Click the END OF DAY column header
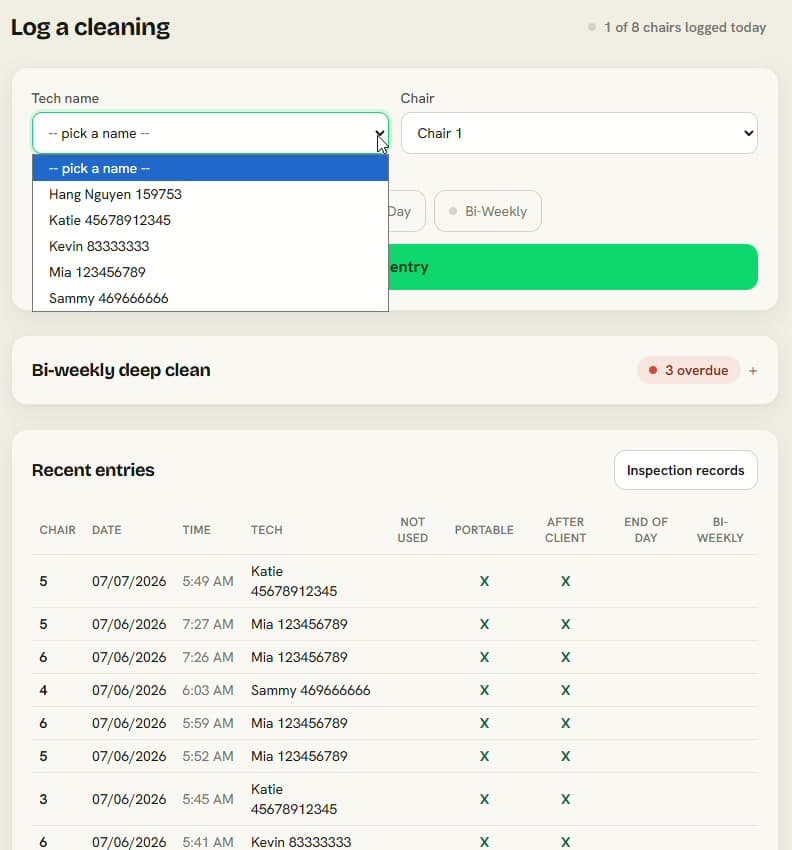The height and width of the screenshot is (850, 792). (646, 530)
